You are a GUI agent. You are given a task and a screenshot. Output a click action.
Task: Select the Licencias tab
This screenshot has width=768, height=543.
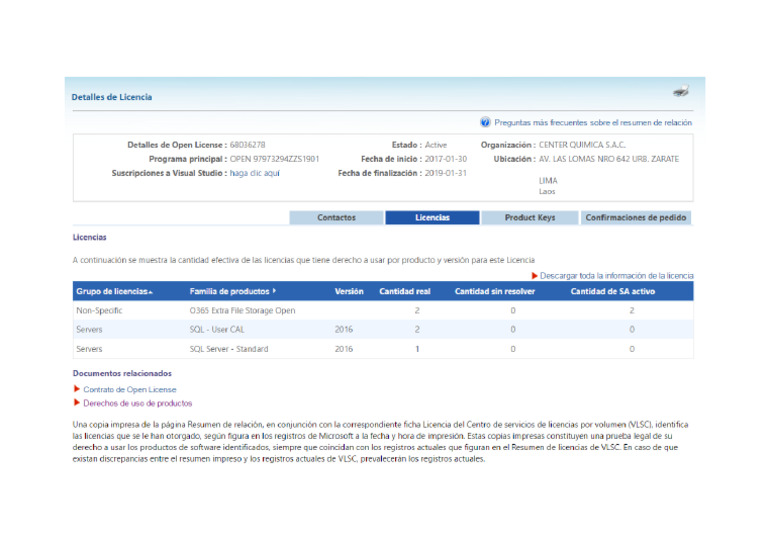point(432,217)
